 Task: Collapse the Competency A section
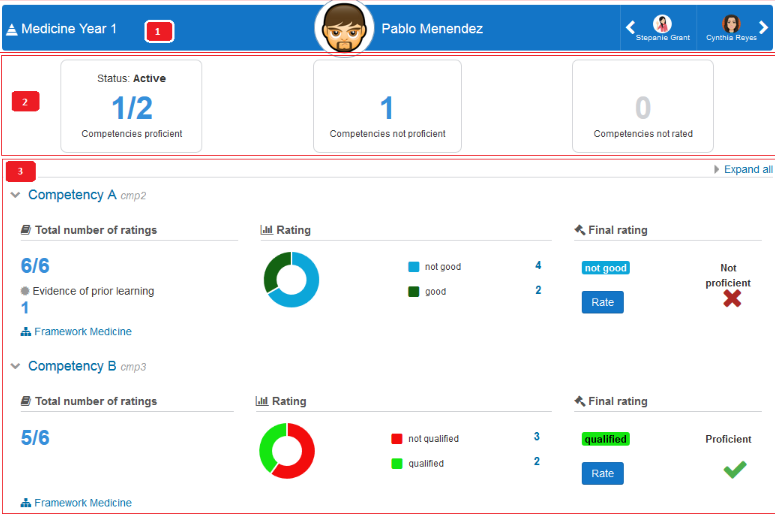[15, 195]
